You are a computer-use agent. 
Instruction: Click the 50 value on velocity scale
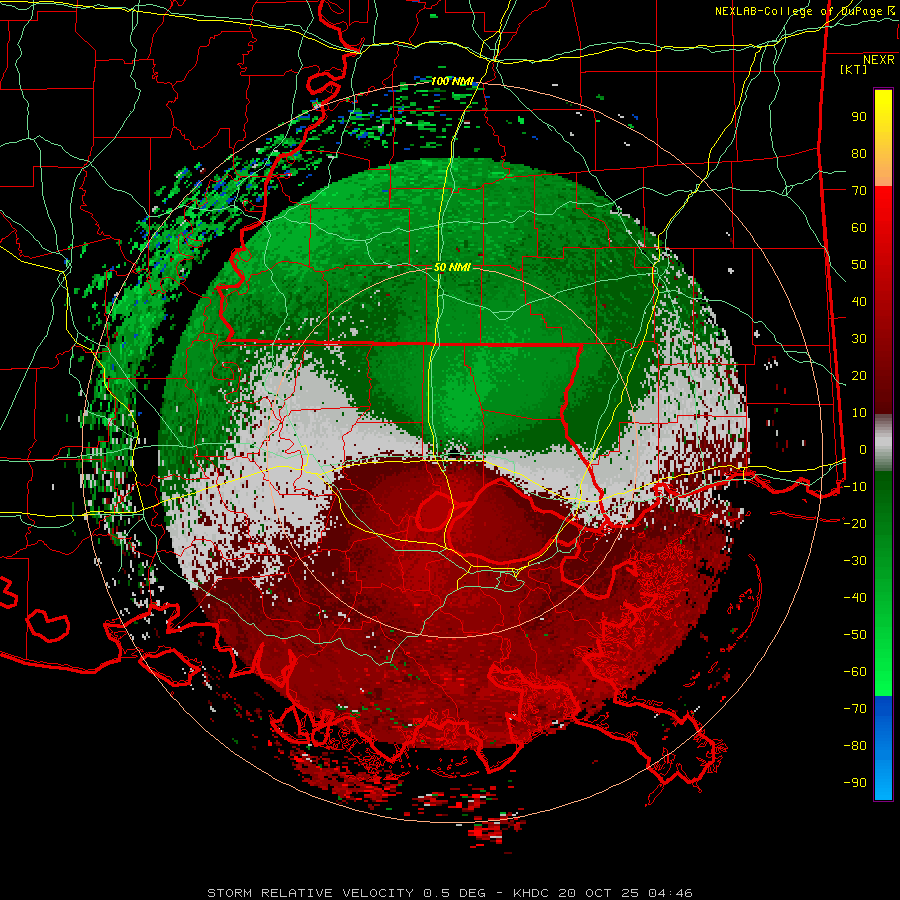pos(859,265)
